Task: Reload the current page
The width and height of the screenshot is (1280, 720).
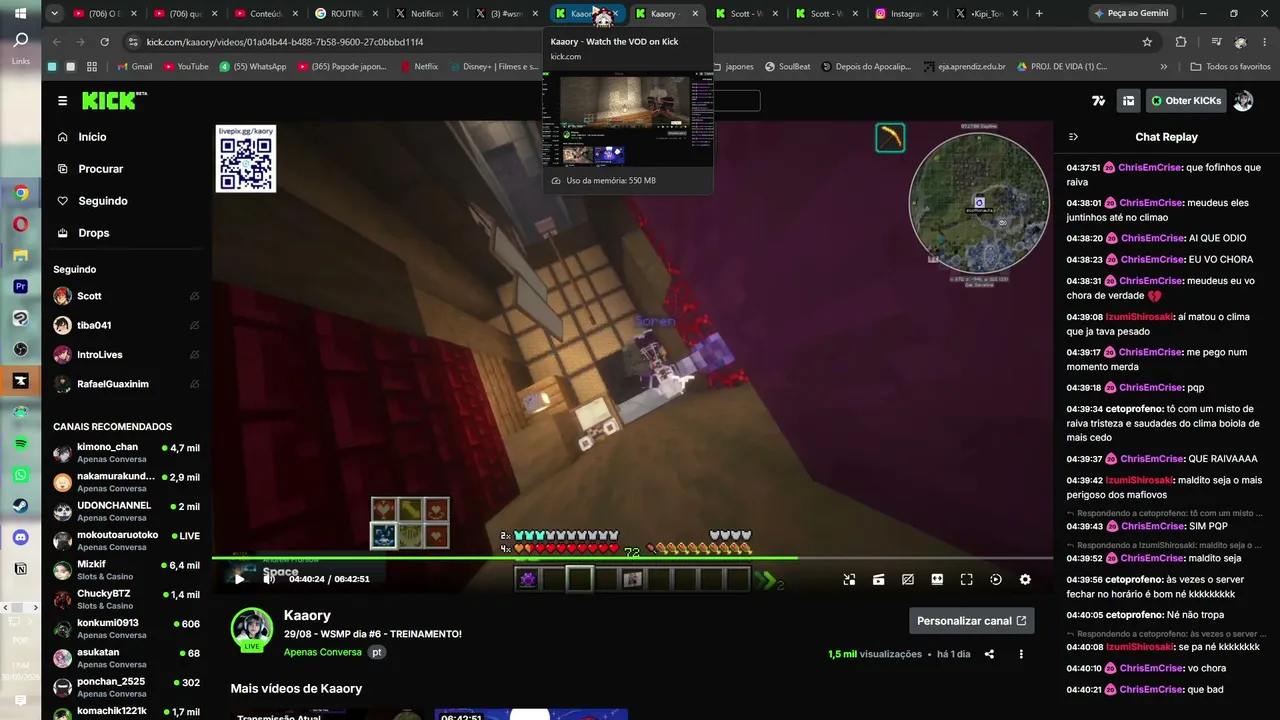Action: click(104, 42)
